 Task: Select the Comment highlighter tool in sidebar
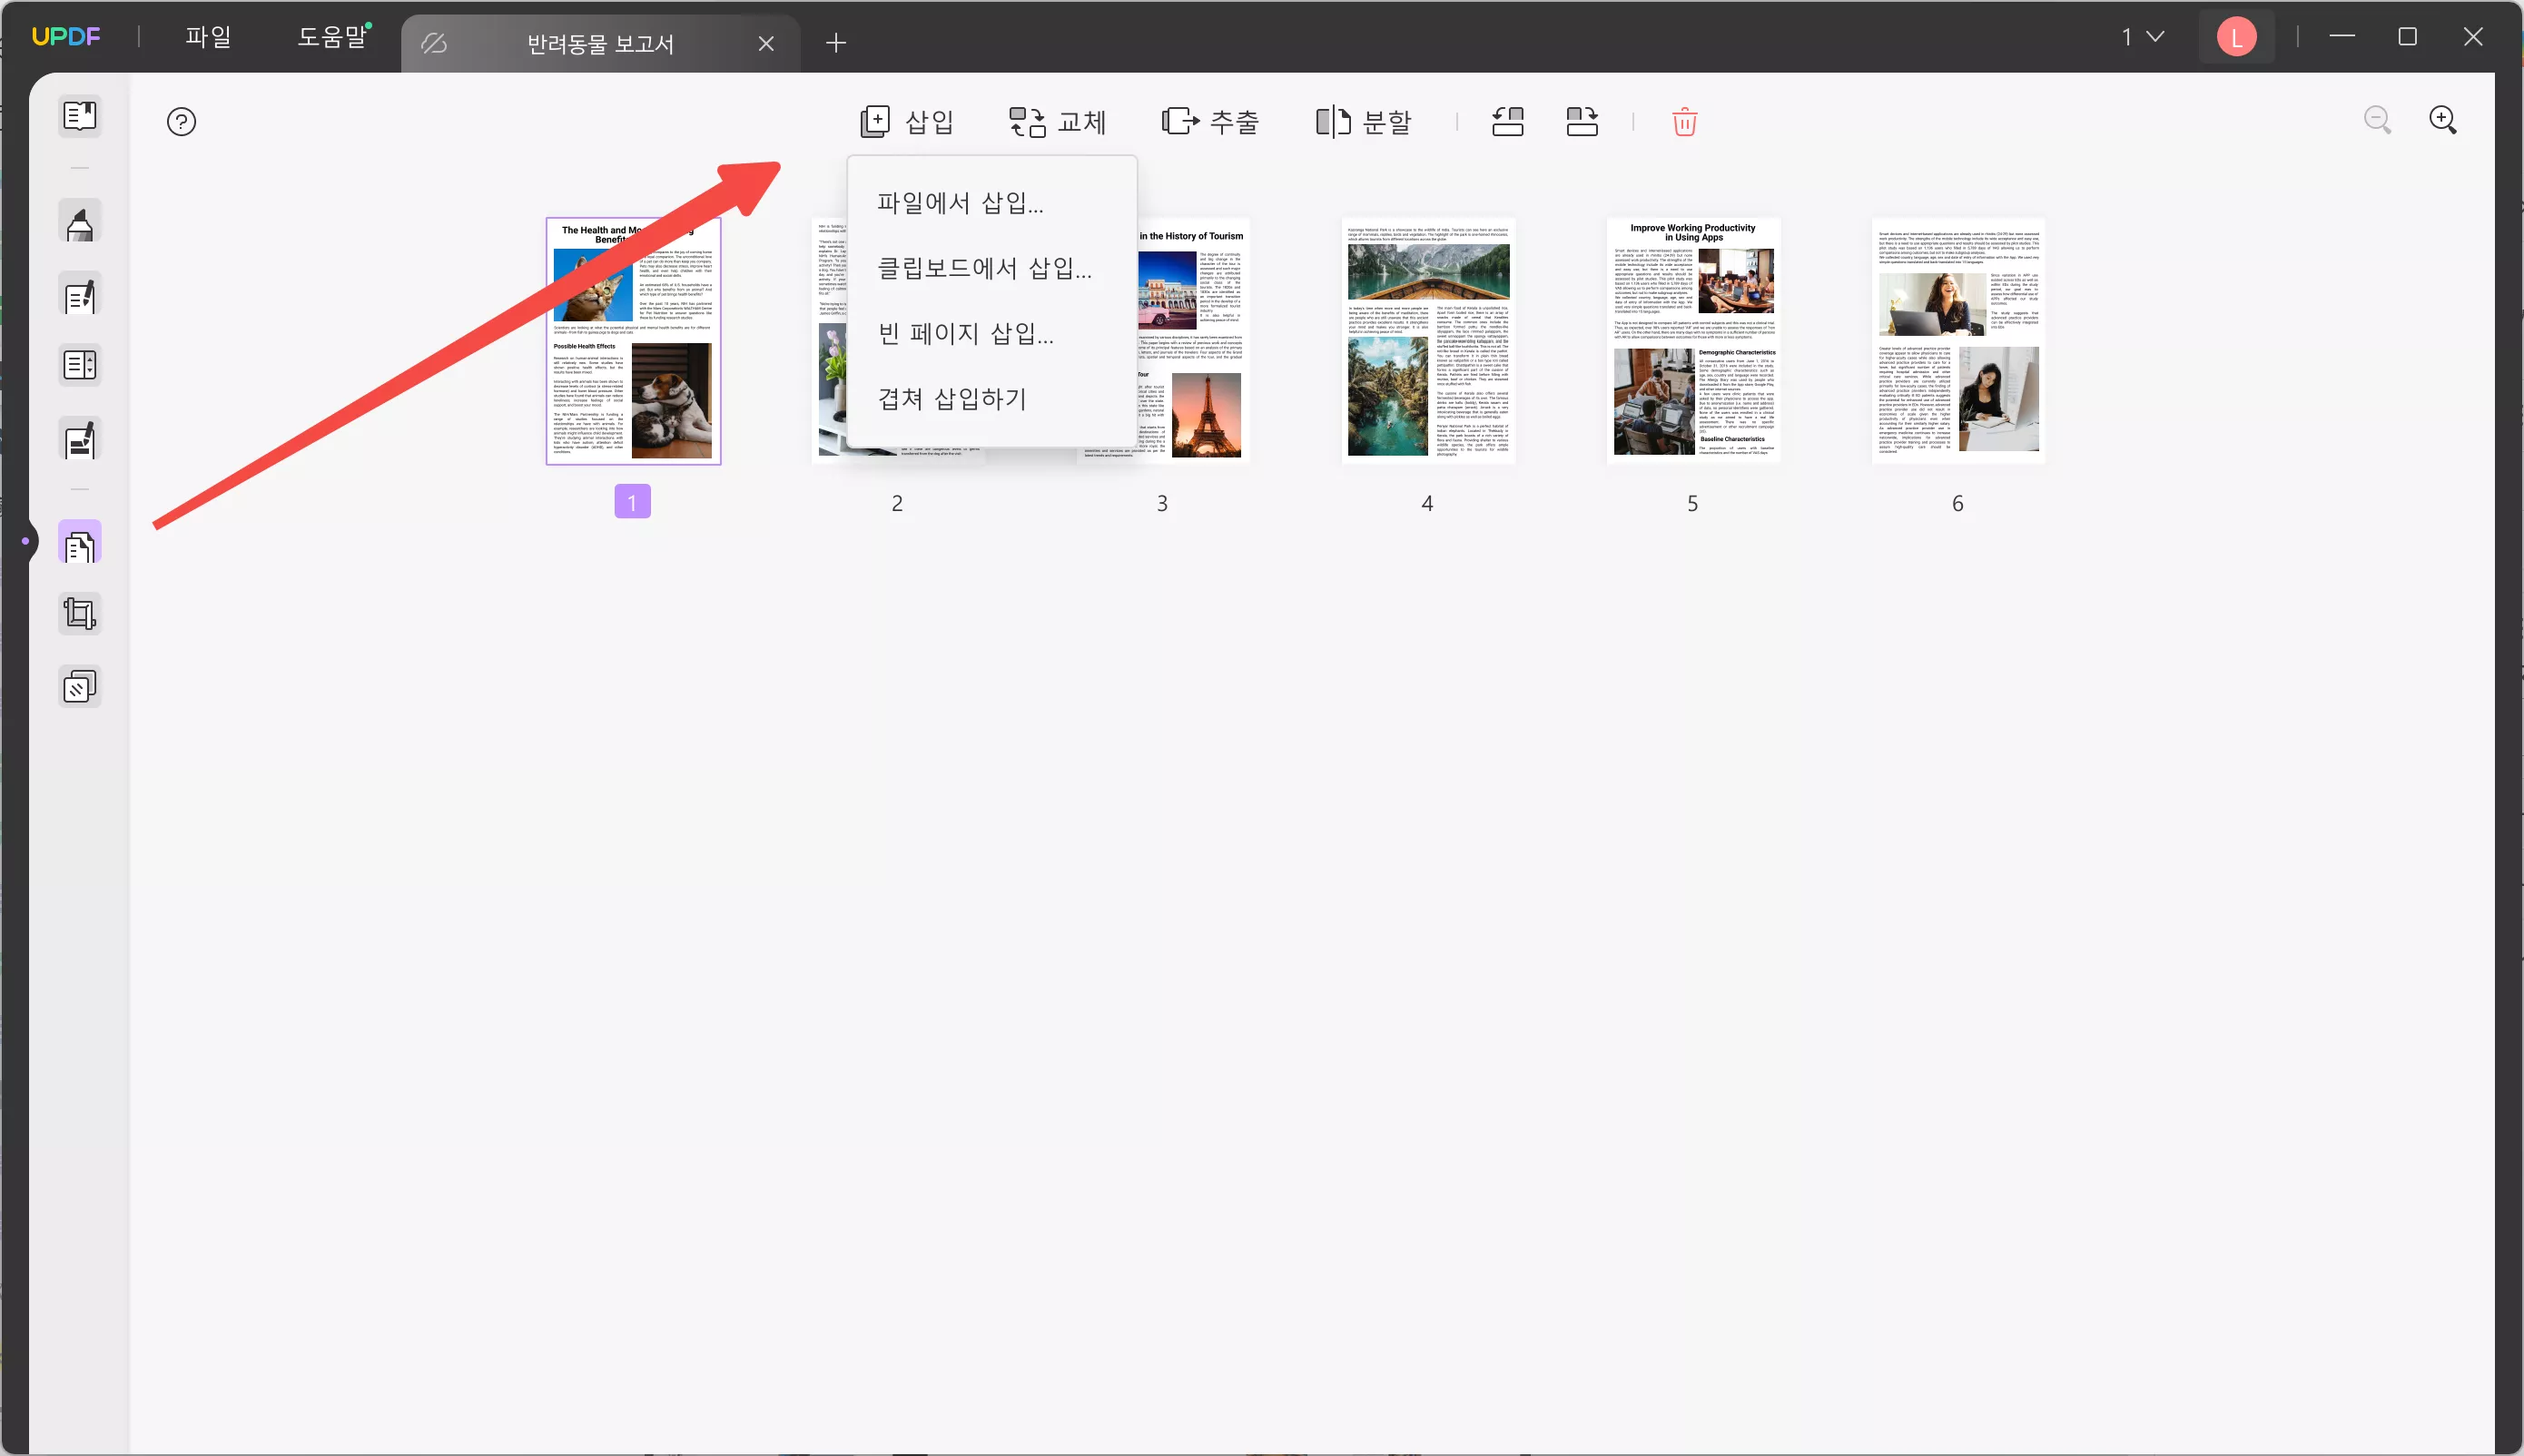click(79, 223)
